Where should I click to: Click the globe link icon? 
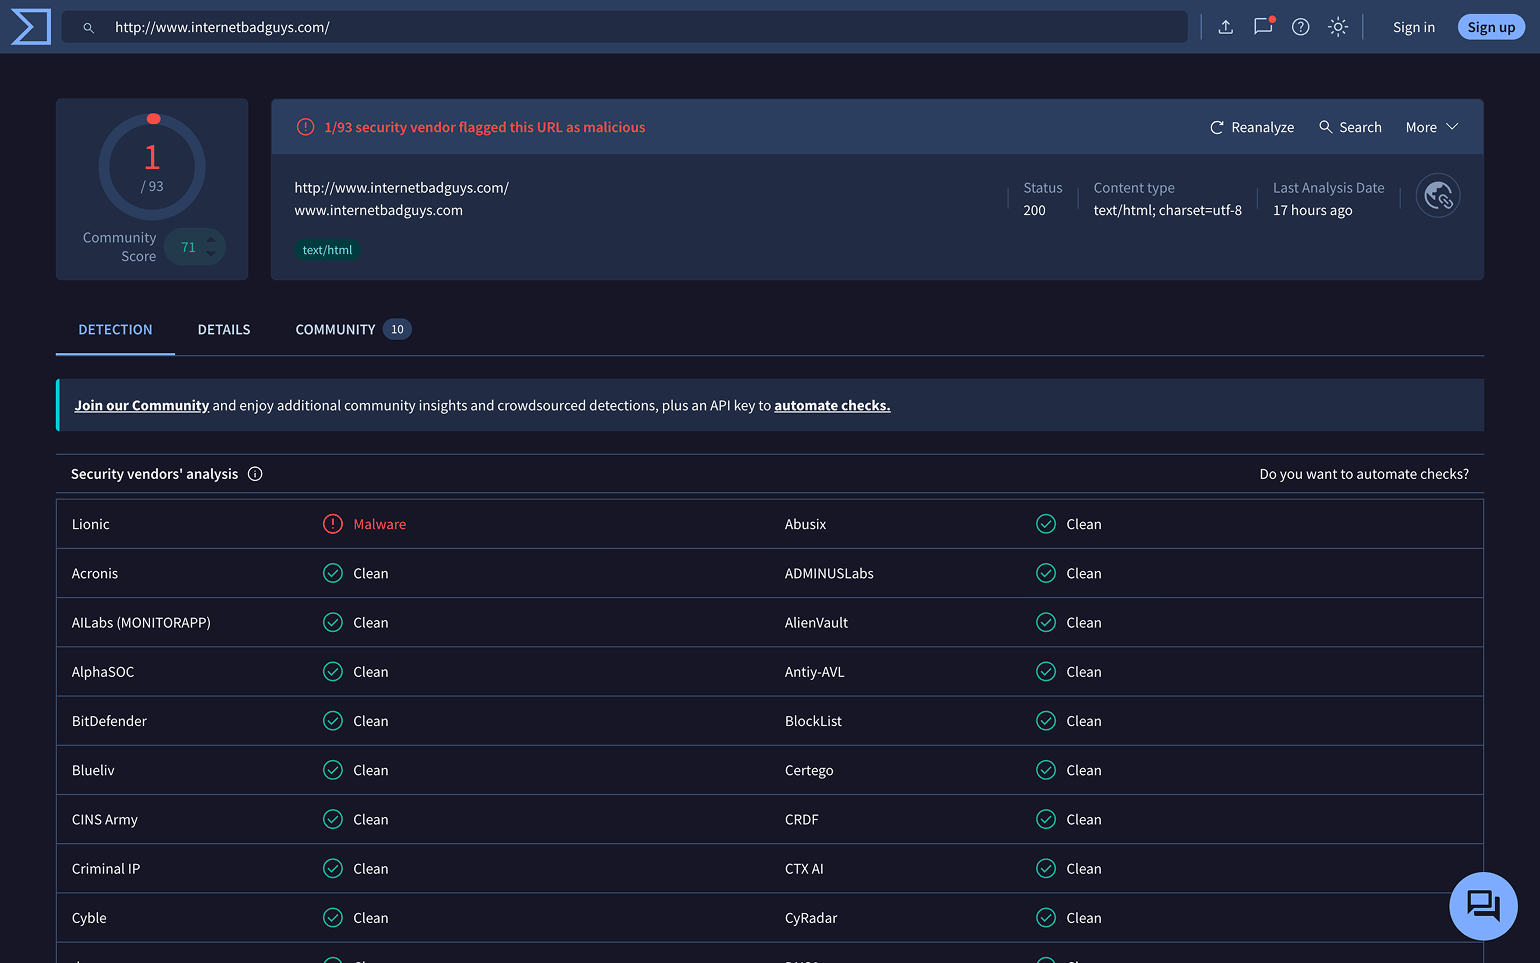point(1438,196)
